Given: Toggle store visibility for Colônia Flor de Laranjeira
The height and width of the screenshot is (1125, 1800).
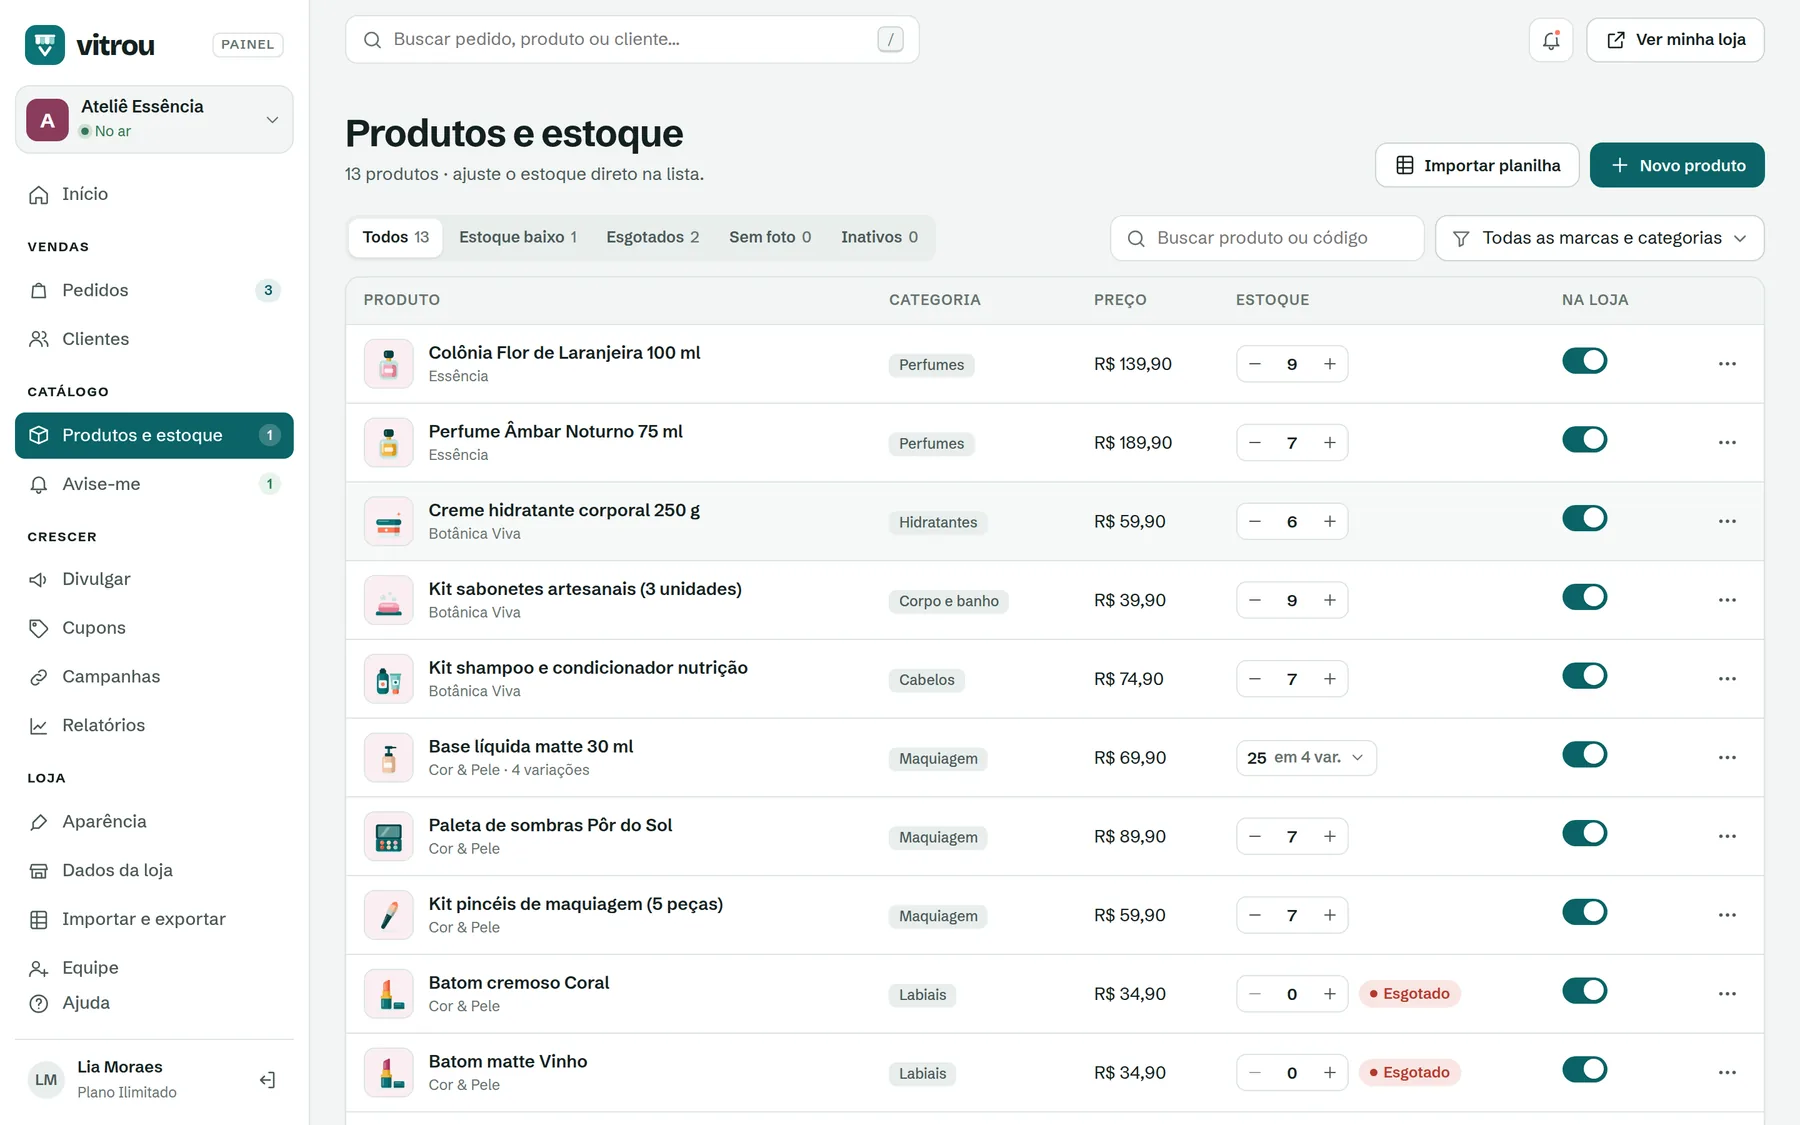Looking at the screenshot, I should click(1584, 361).
